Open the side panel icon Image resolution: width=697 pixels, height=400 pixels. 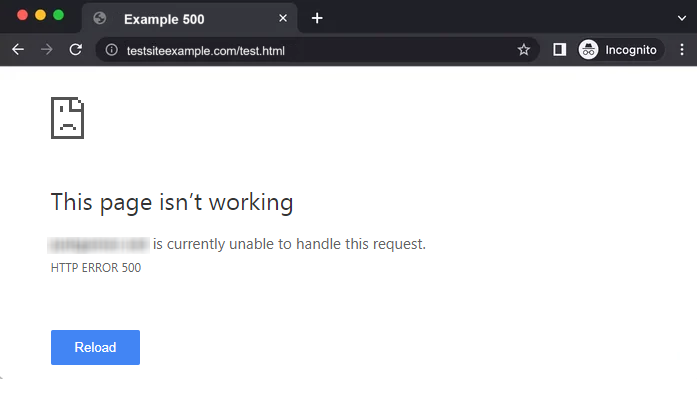pyautogui.click(x=559, y=50)
